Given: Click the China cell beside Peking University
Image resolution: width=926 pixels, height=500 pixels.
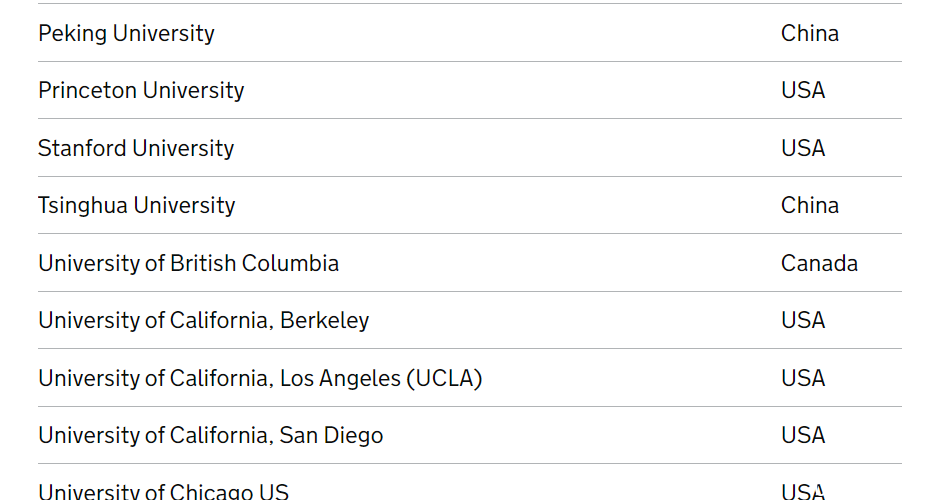Looking at the screenshot, I should (810, 34).
